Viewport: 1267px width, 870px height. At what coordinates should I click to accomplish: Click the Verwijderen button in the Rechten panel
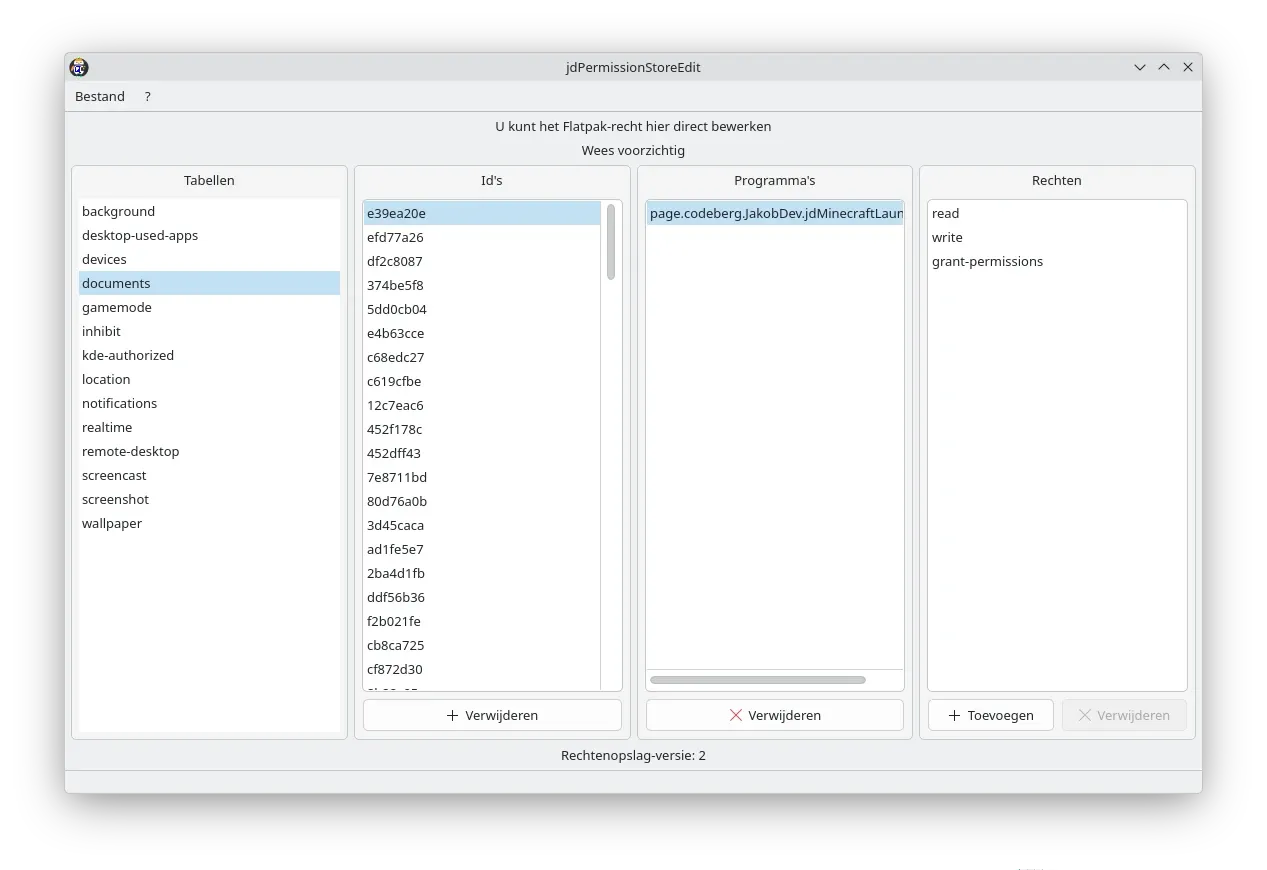point(1124,715)
